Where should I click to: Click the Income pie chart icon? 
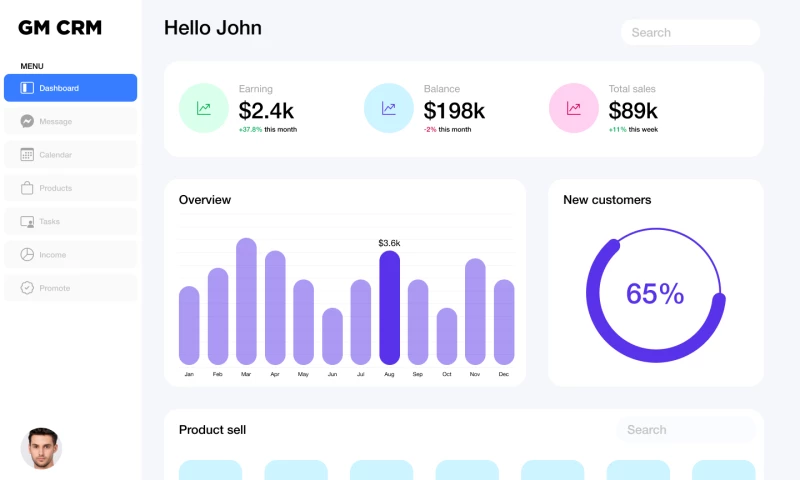(27, 255)
